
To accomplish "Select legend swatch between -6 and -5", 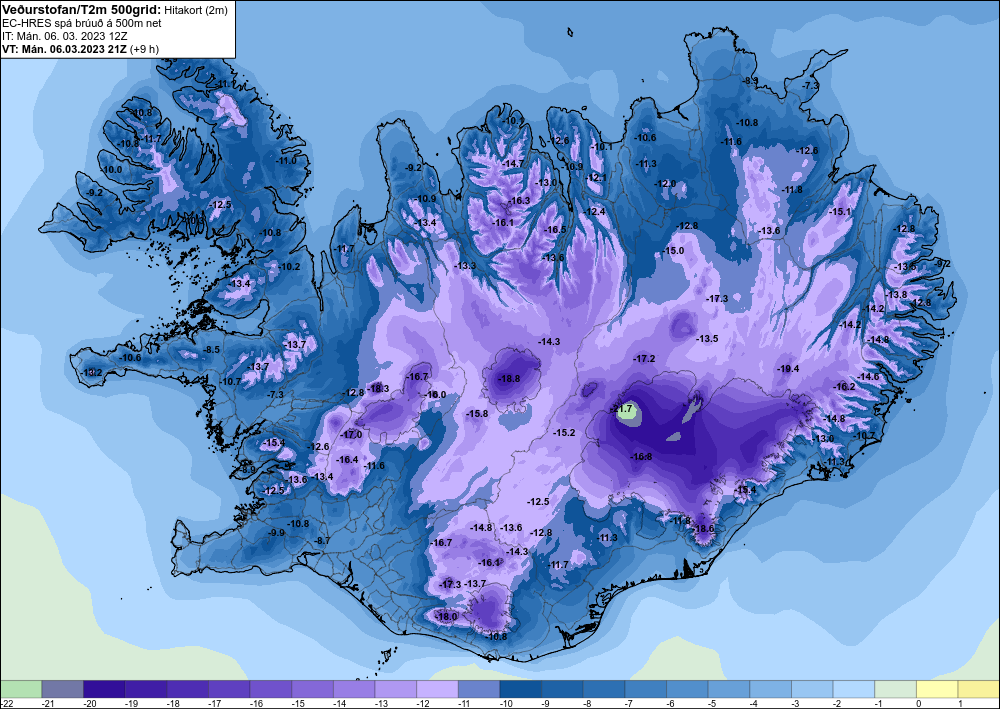I will 688,689.
